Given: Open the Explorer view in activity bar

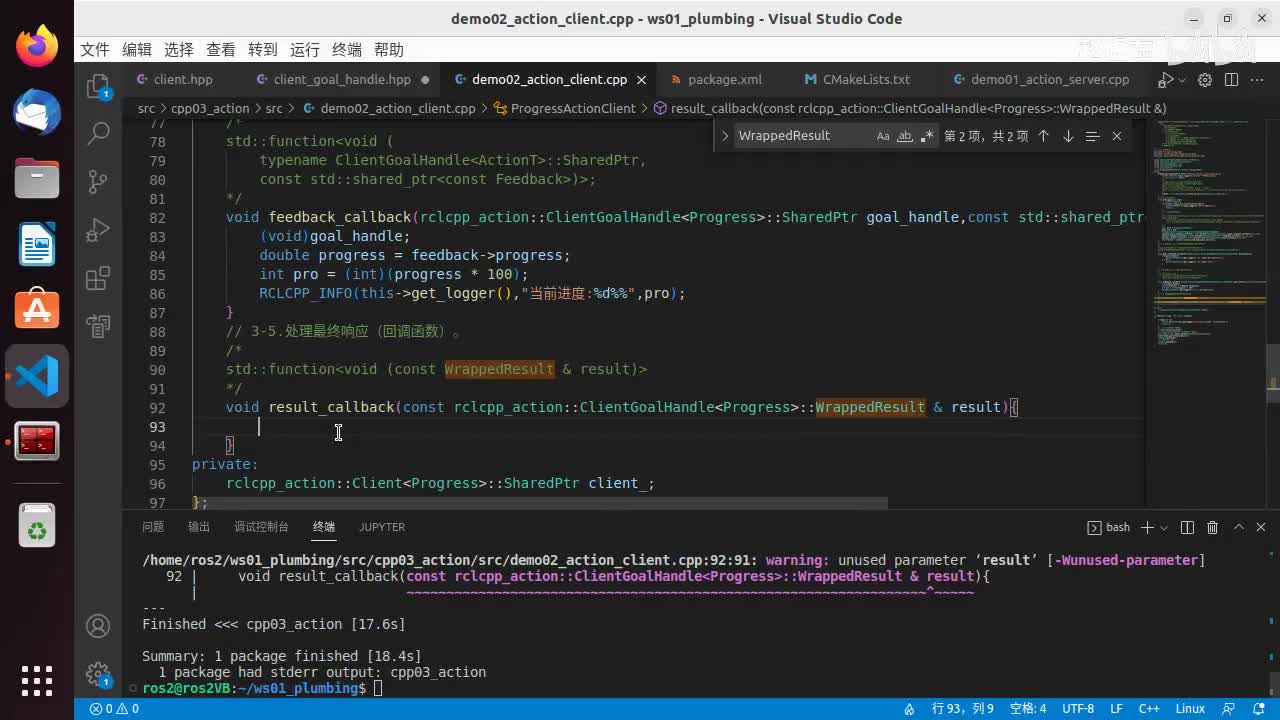Looking at the screenshot, I should coord(98,85).
